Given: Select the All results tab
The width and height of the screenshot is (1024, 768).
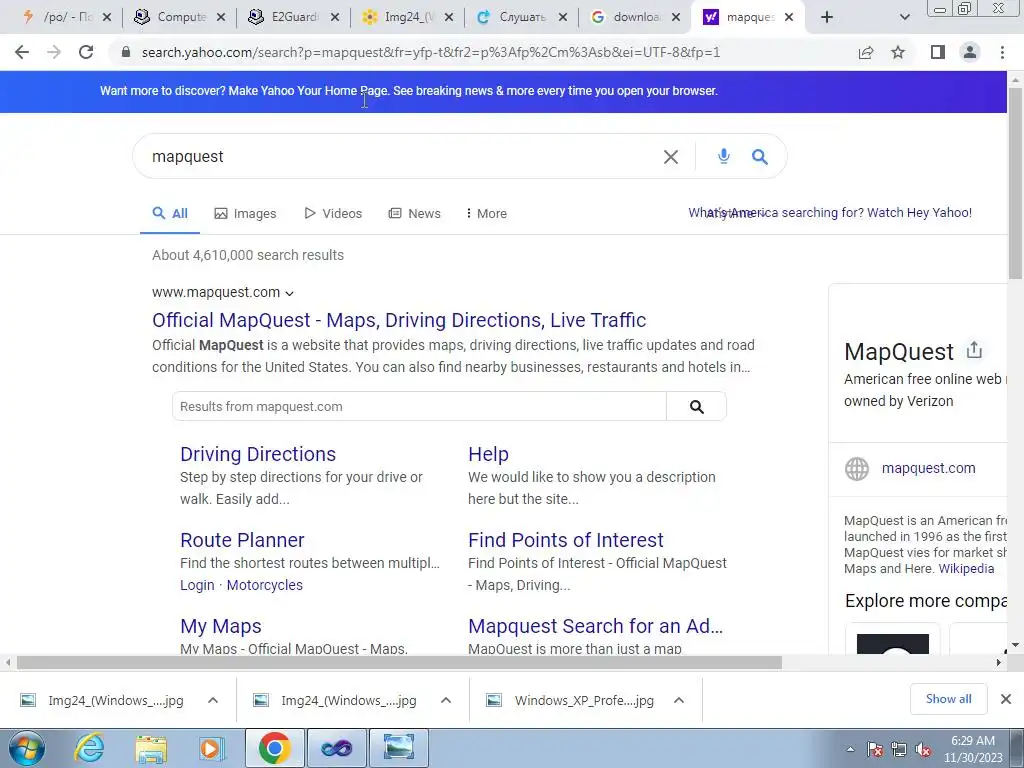Looking at the screenshot, I should [170, 214].
